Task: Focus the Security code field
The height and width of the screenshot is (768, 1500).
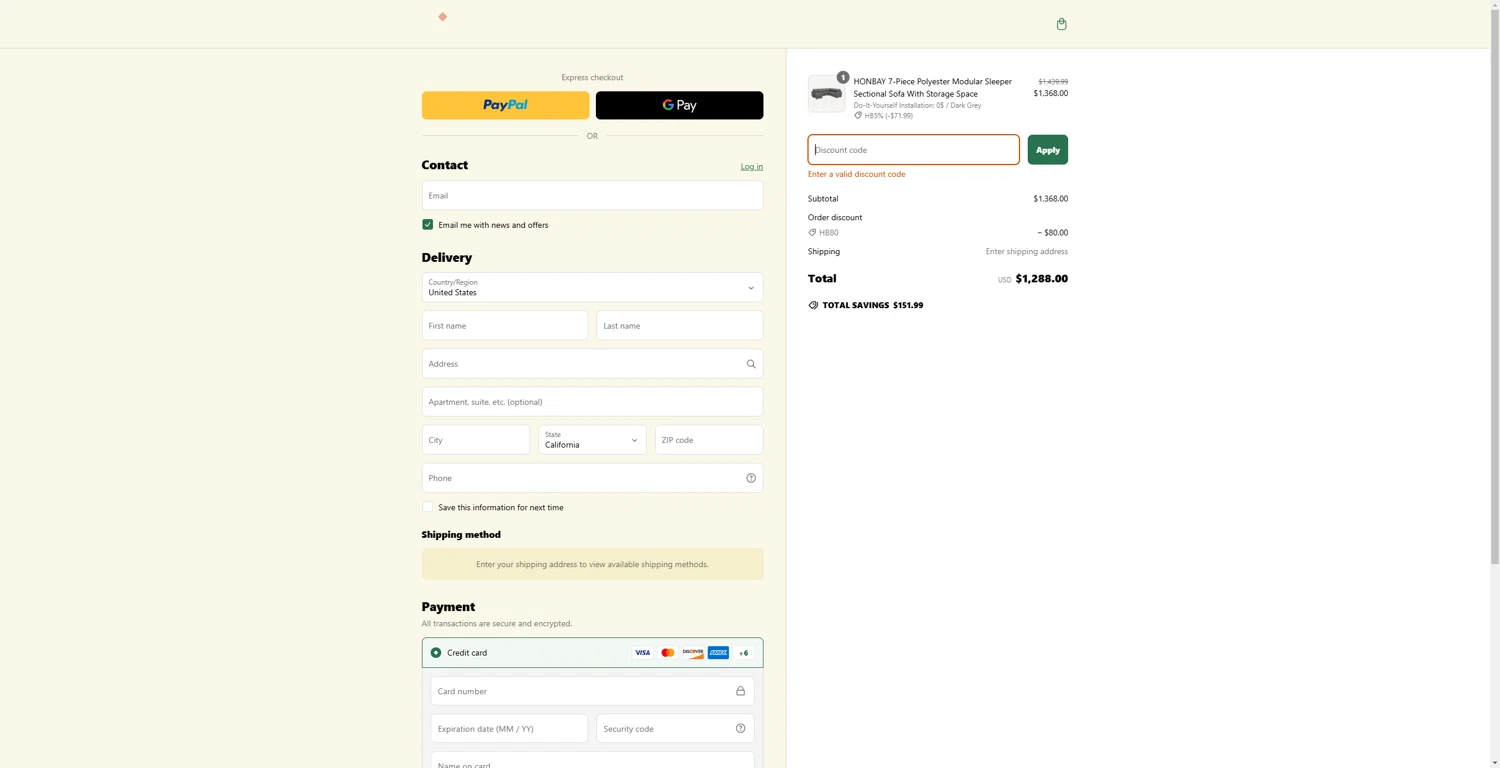Action: click(675, 728)
